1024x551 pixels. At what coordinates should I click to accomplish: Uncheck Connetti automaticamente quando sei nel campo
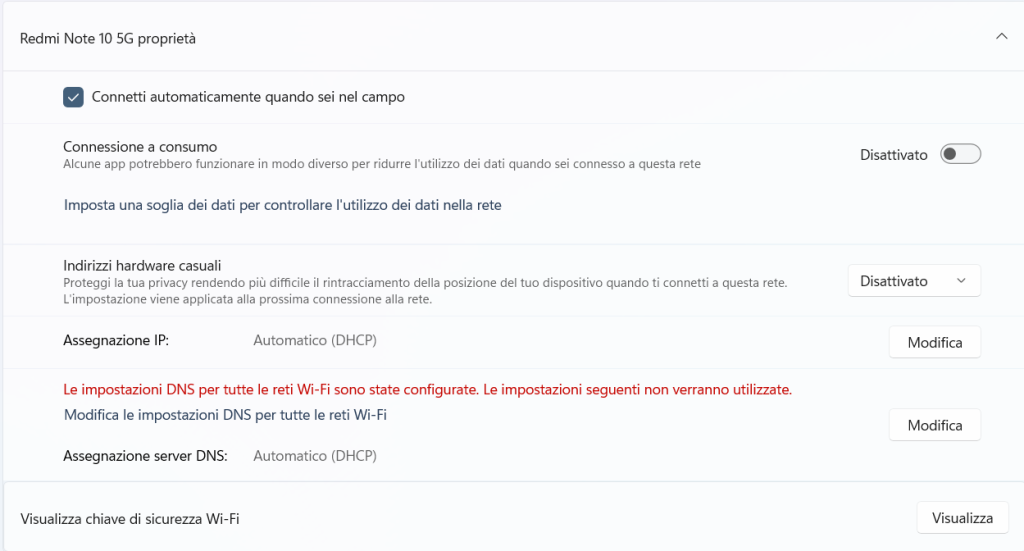(73, 97)
